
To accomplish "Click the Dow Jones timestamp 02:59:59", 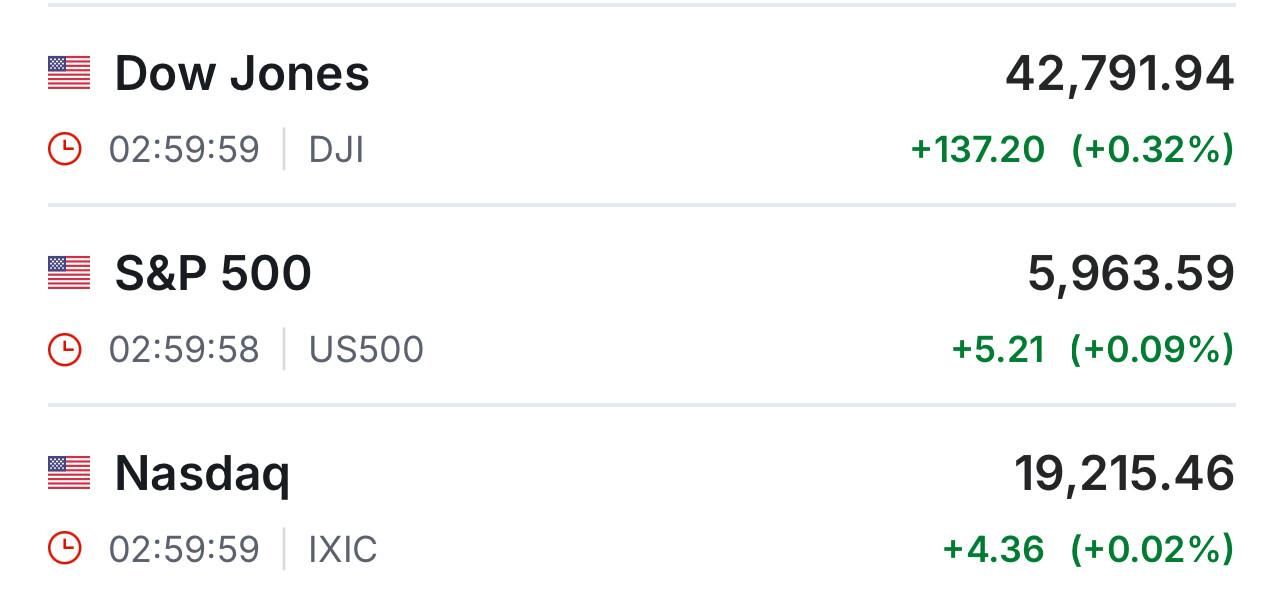I will coord(184,150).
